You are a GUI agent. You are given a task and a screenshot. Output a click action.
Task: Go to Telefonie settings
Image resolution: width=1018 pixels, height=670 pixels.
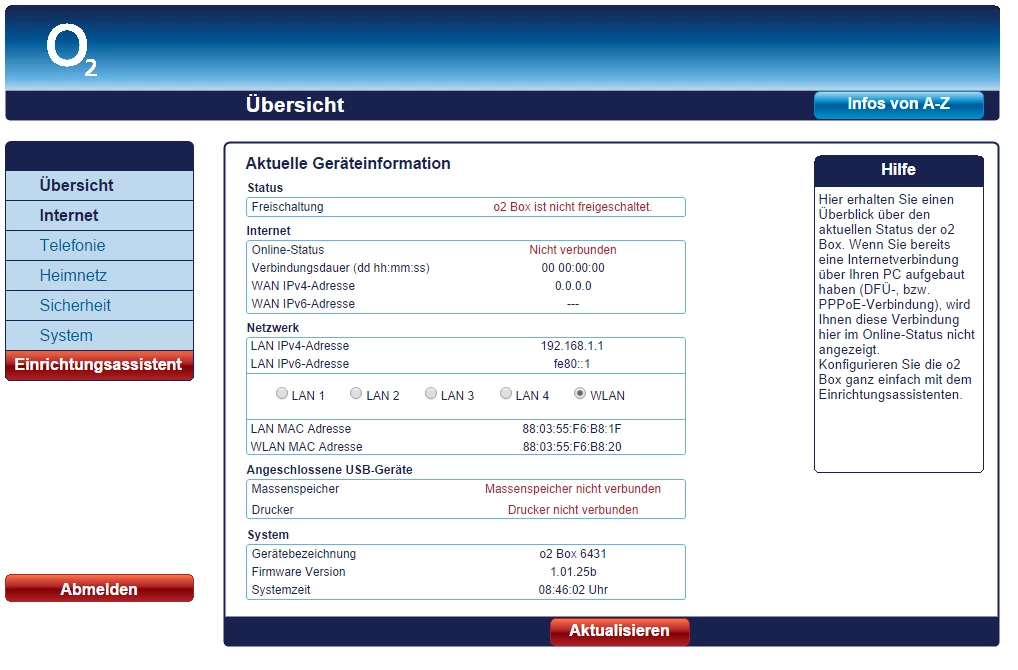[99, 245]
